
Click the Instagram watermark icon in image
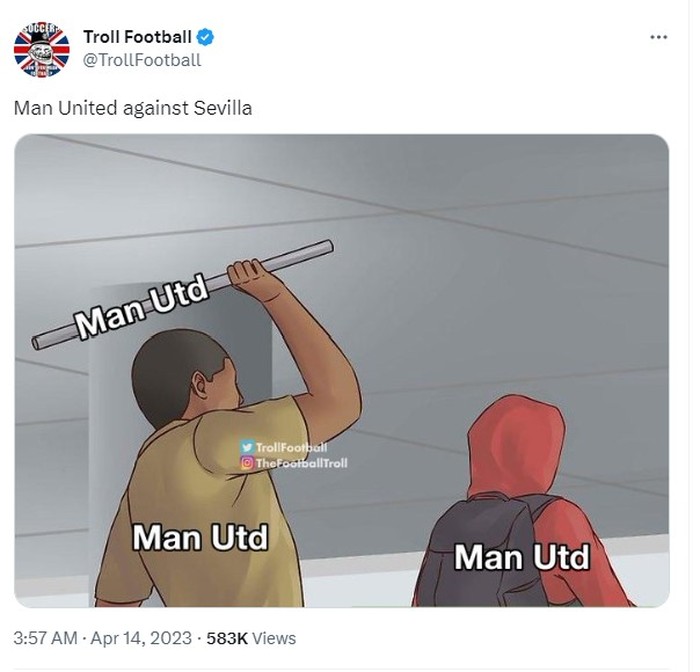[247, 463]
